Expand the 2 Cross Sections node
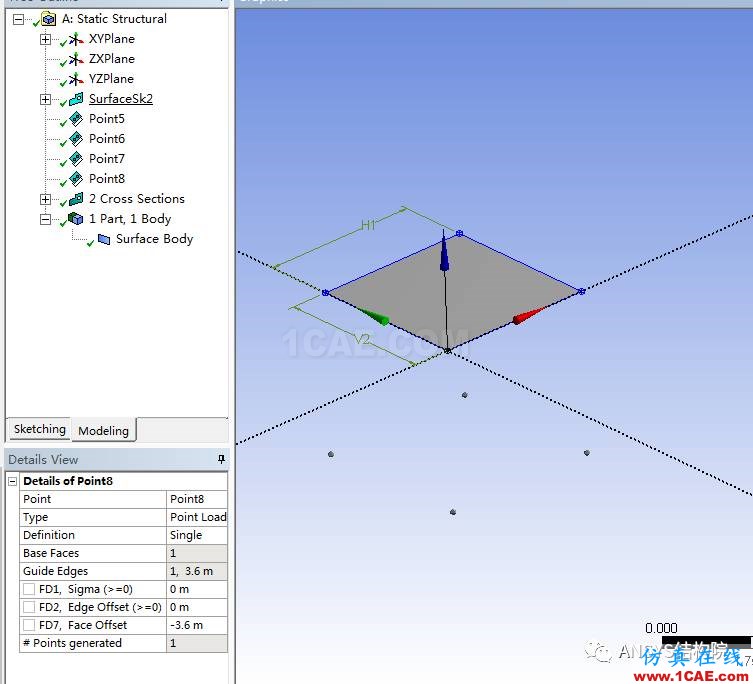753x684 pixels. 45,199
